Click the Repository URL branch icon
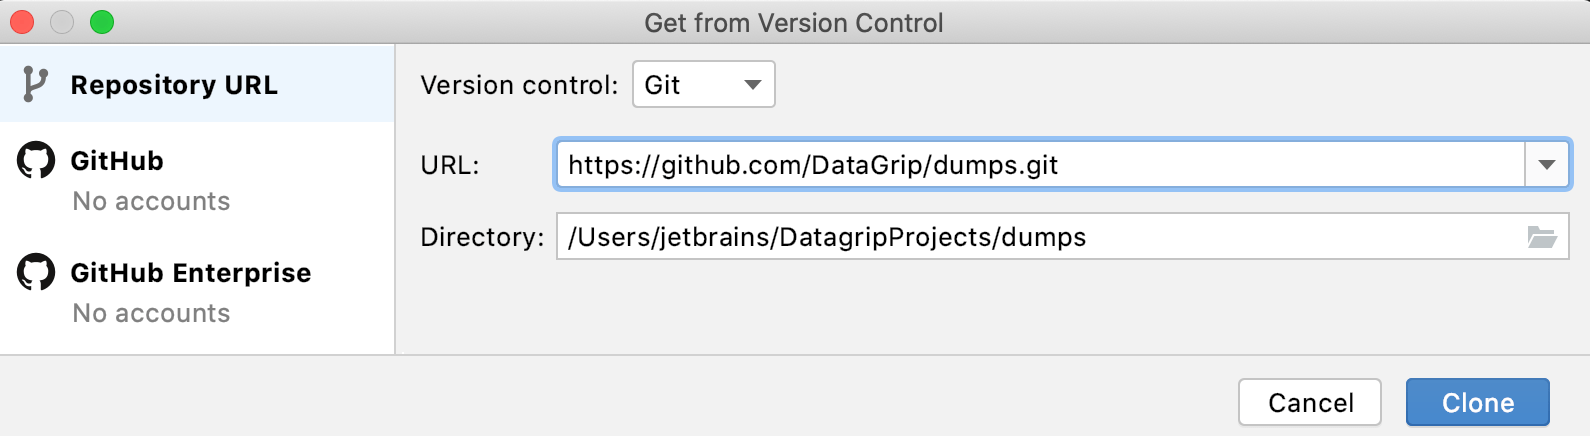Screen dimensions: 1590x436 (x=35, y=85)
